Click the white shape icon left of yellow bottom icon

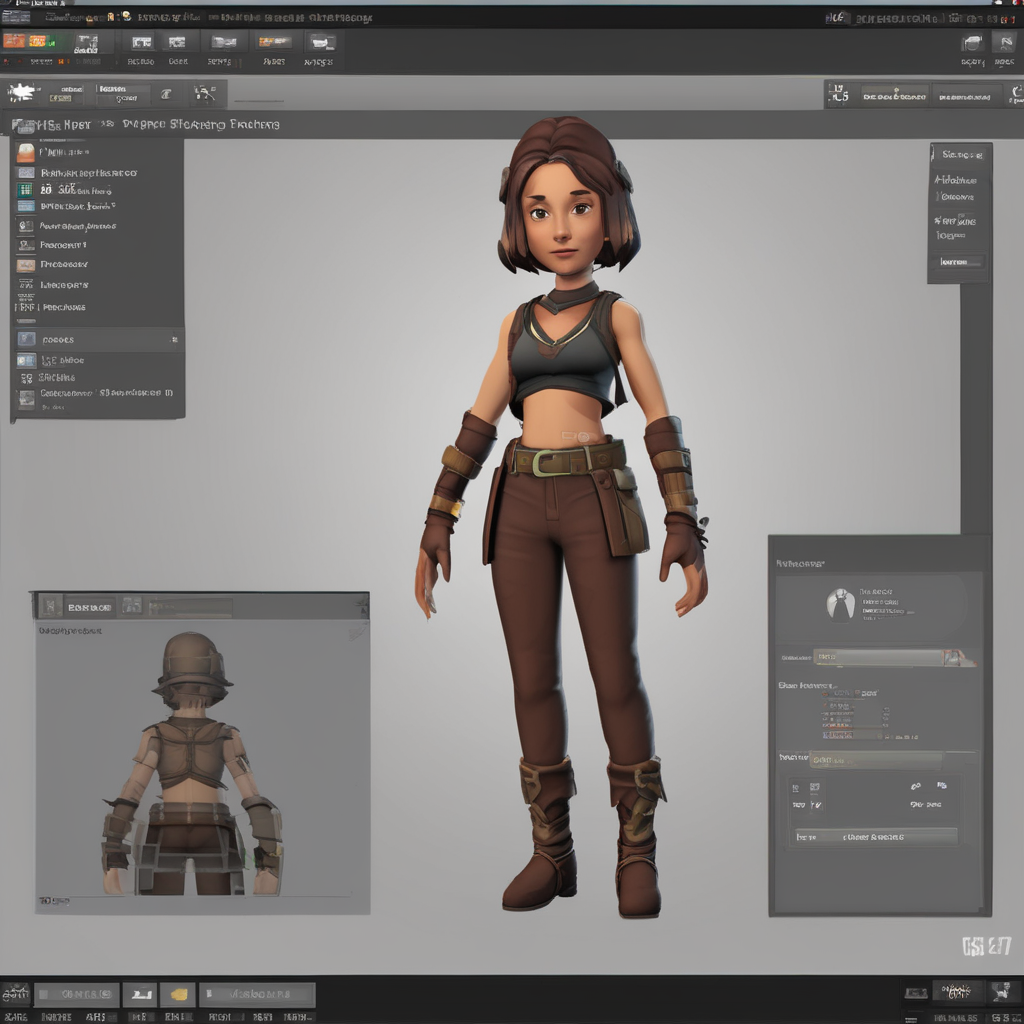(140, 995)
